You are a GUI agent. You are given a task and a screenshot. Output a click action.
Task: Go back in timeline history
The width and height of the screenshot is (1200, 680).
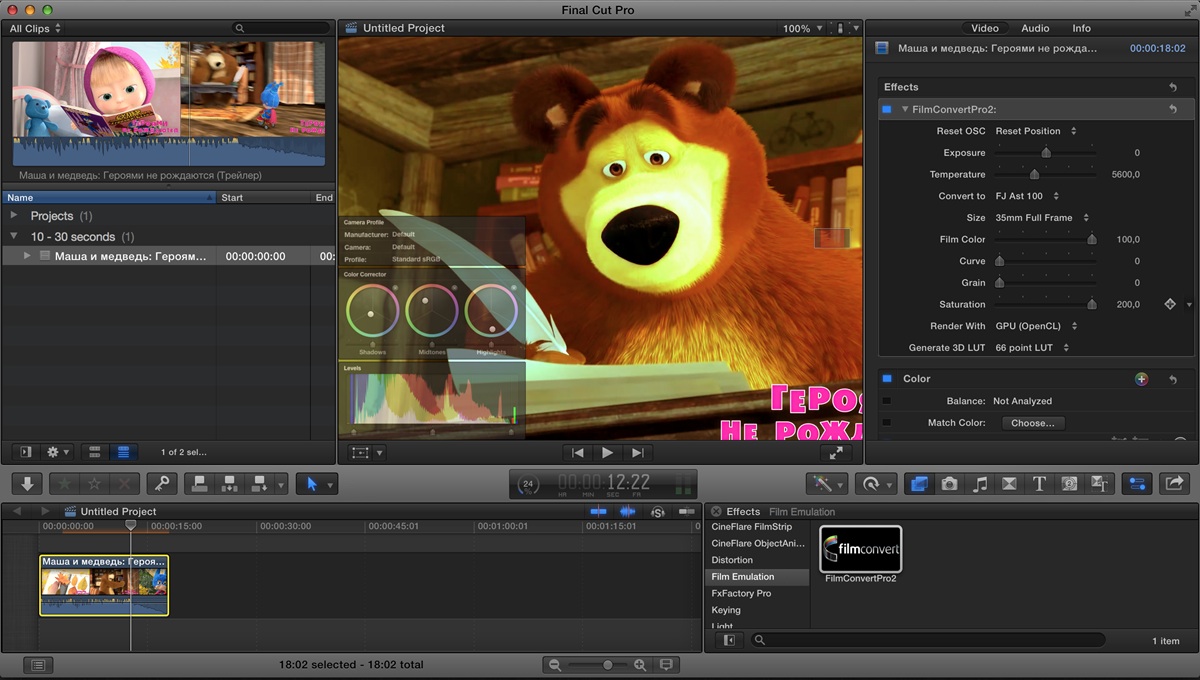point(16,511)
